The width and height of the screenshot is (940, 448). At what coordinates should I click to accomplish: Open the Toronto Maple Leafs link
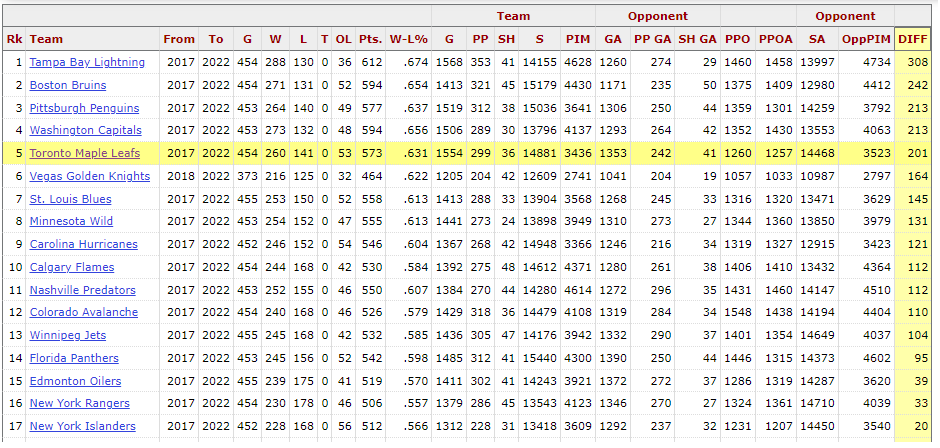(85, 153)
